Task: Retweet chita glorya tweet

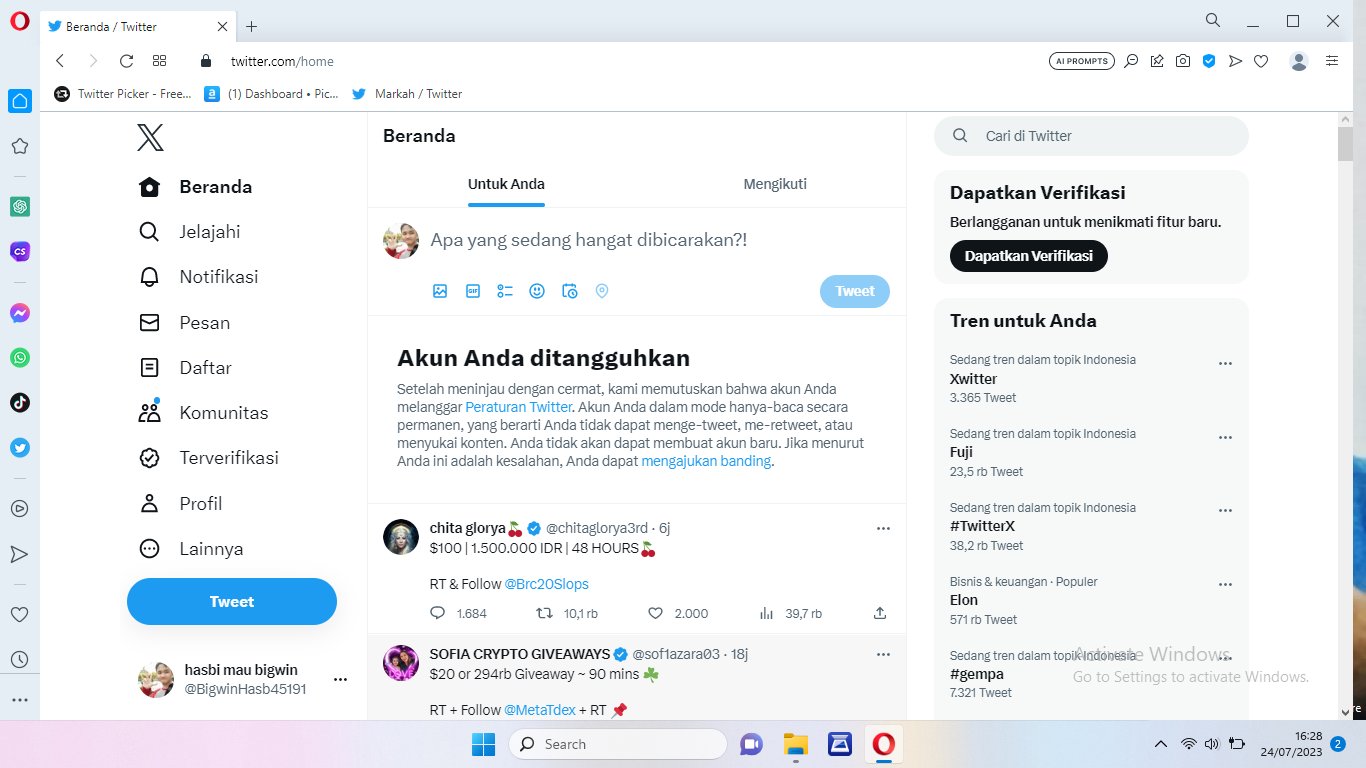Action: 545,613
